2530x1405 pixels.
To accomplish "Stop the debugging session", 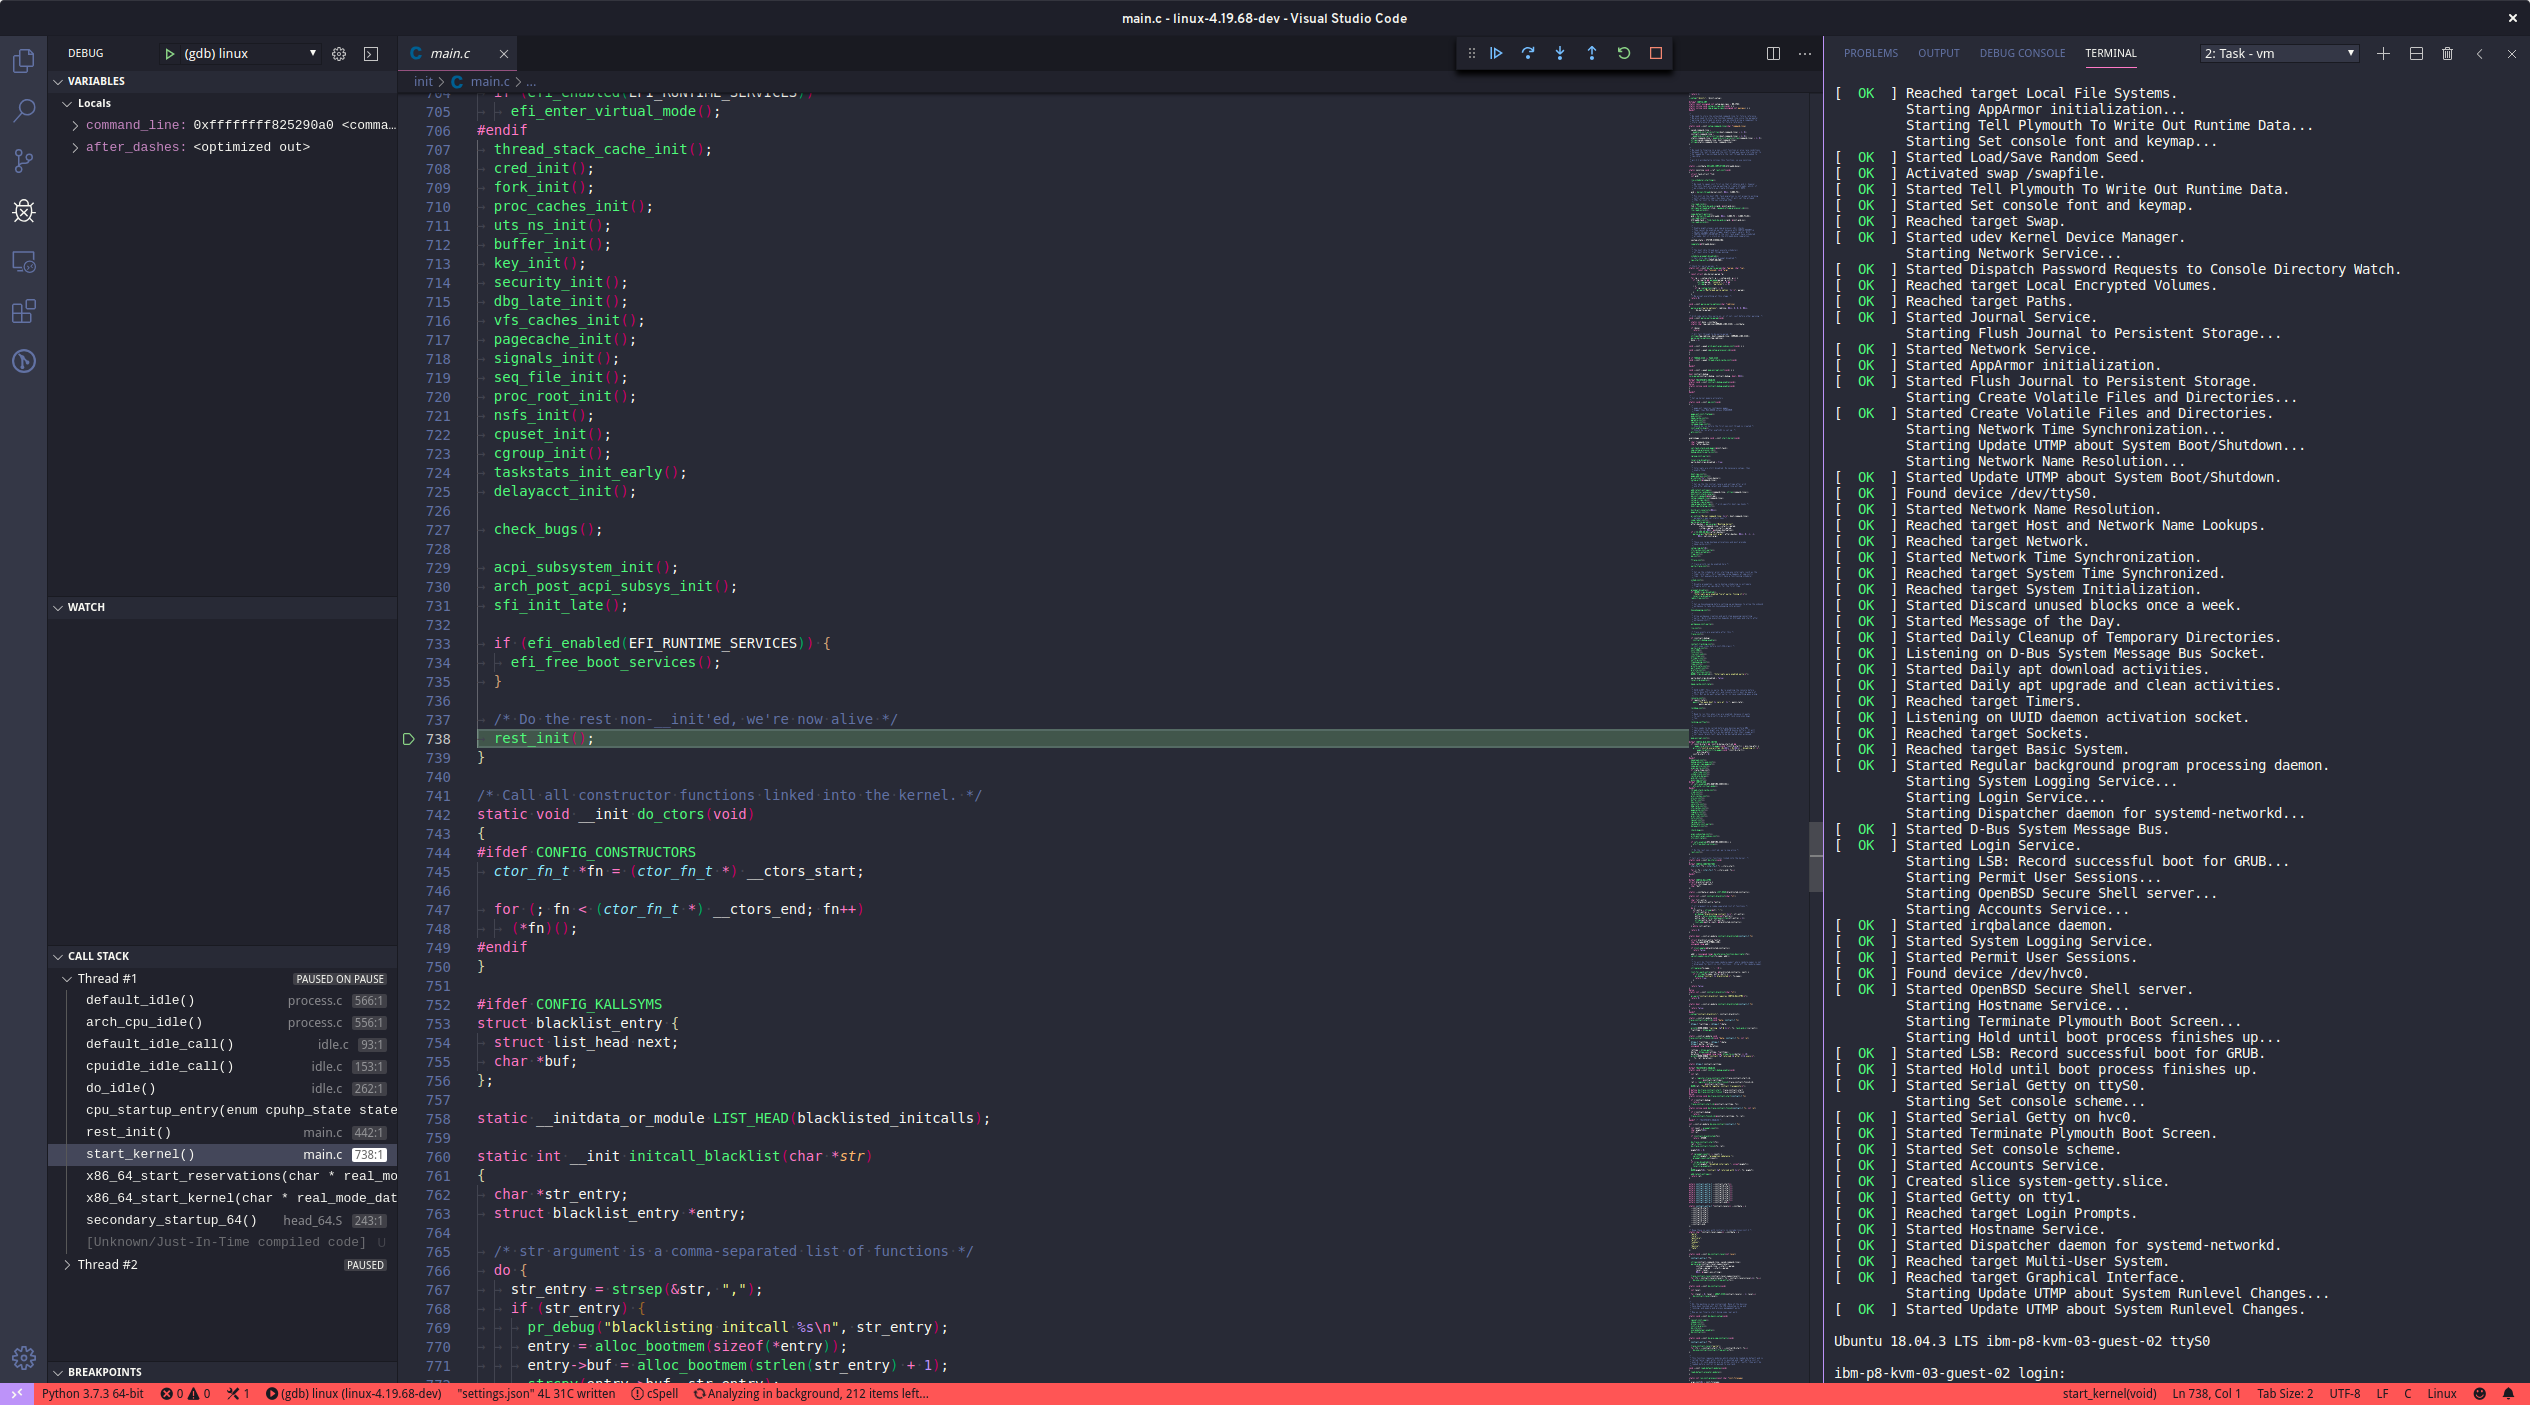I will [1656, 53].
